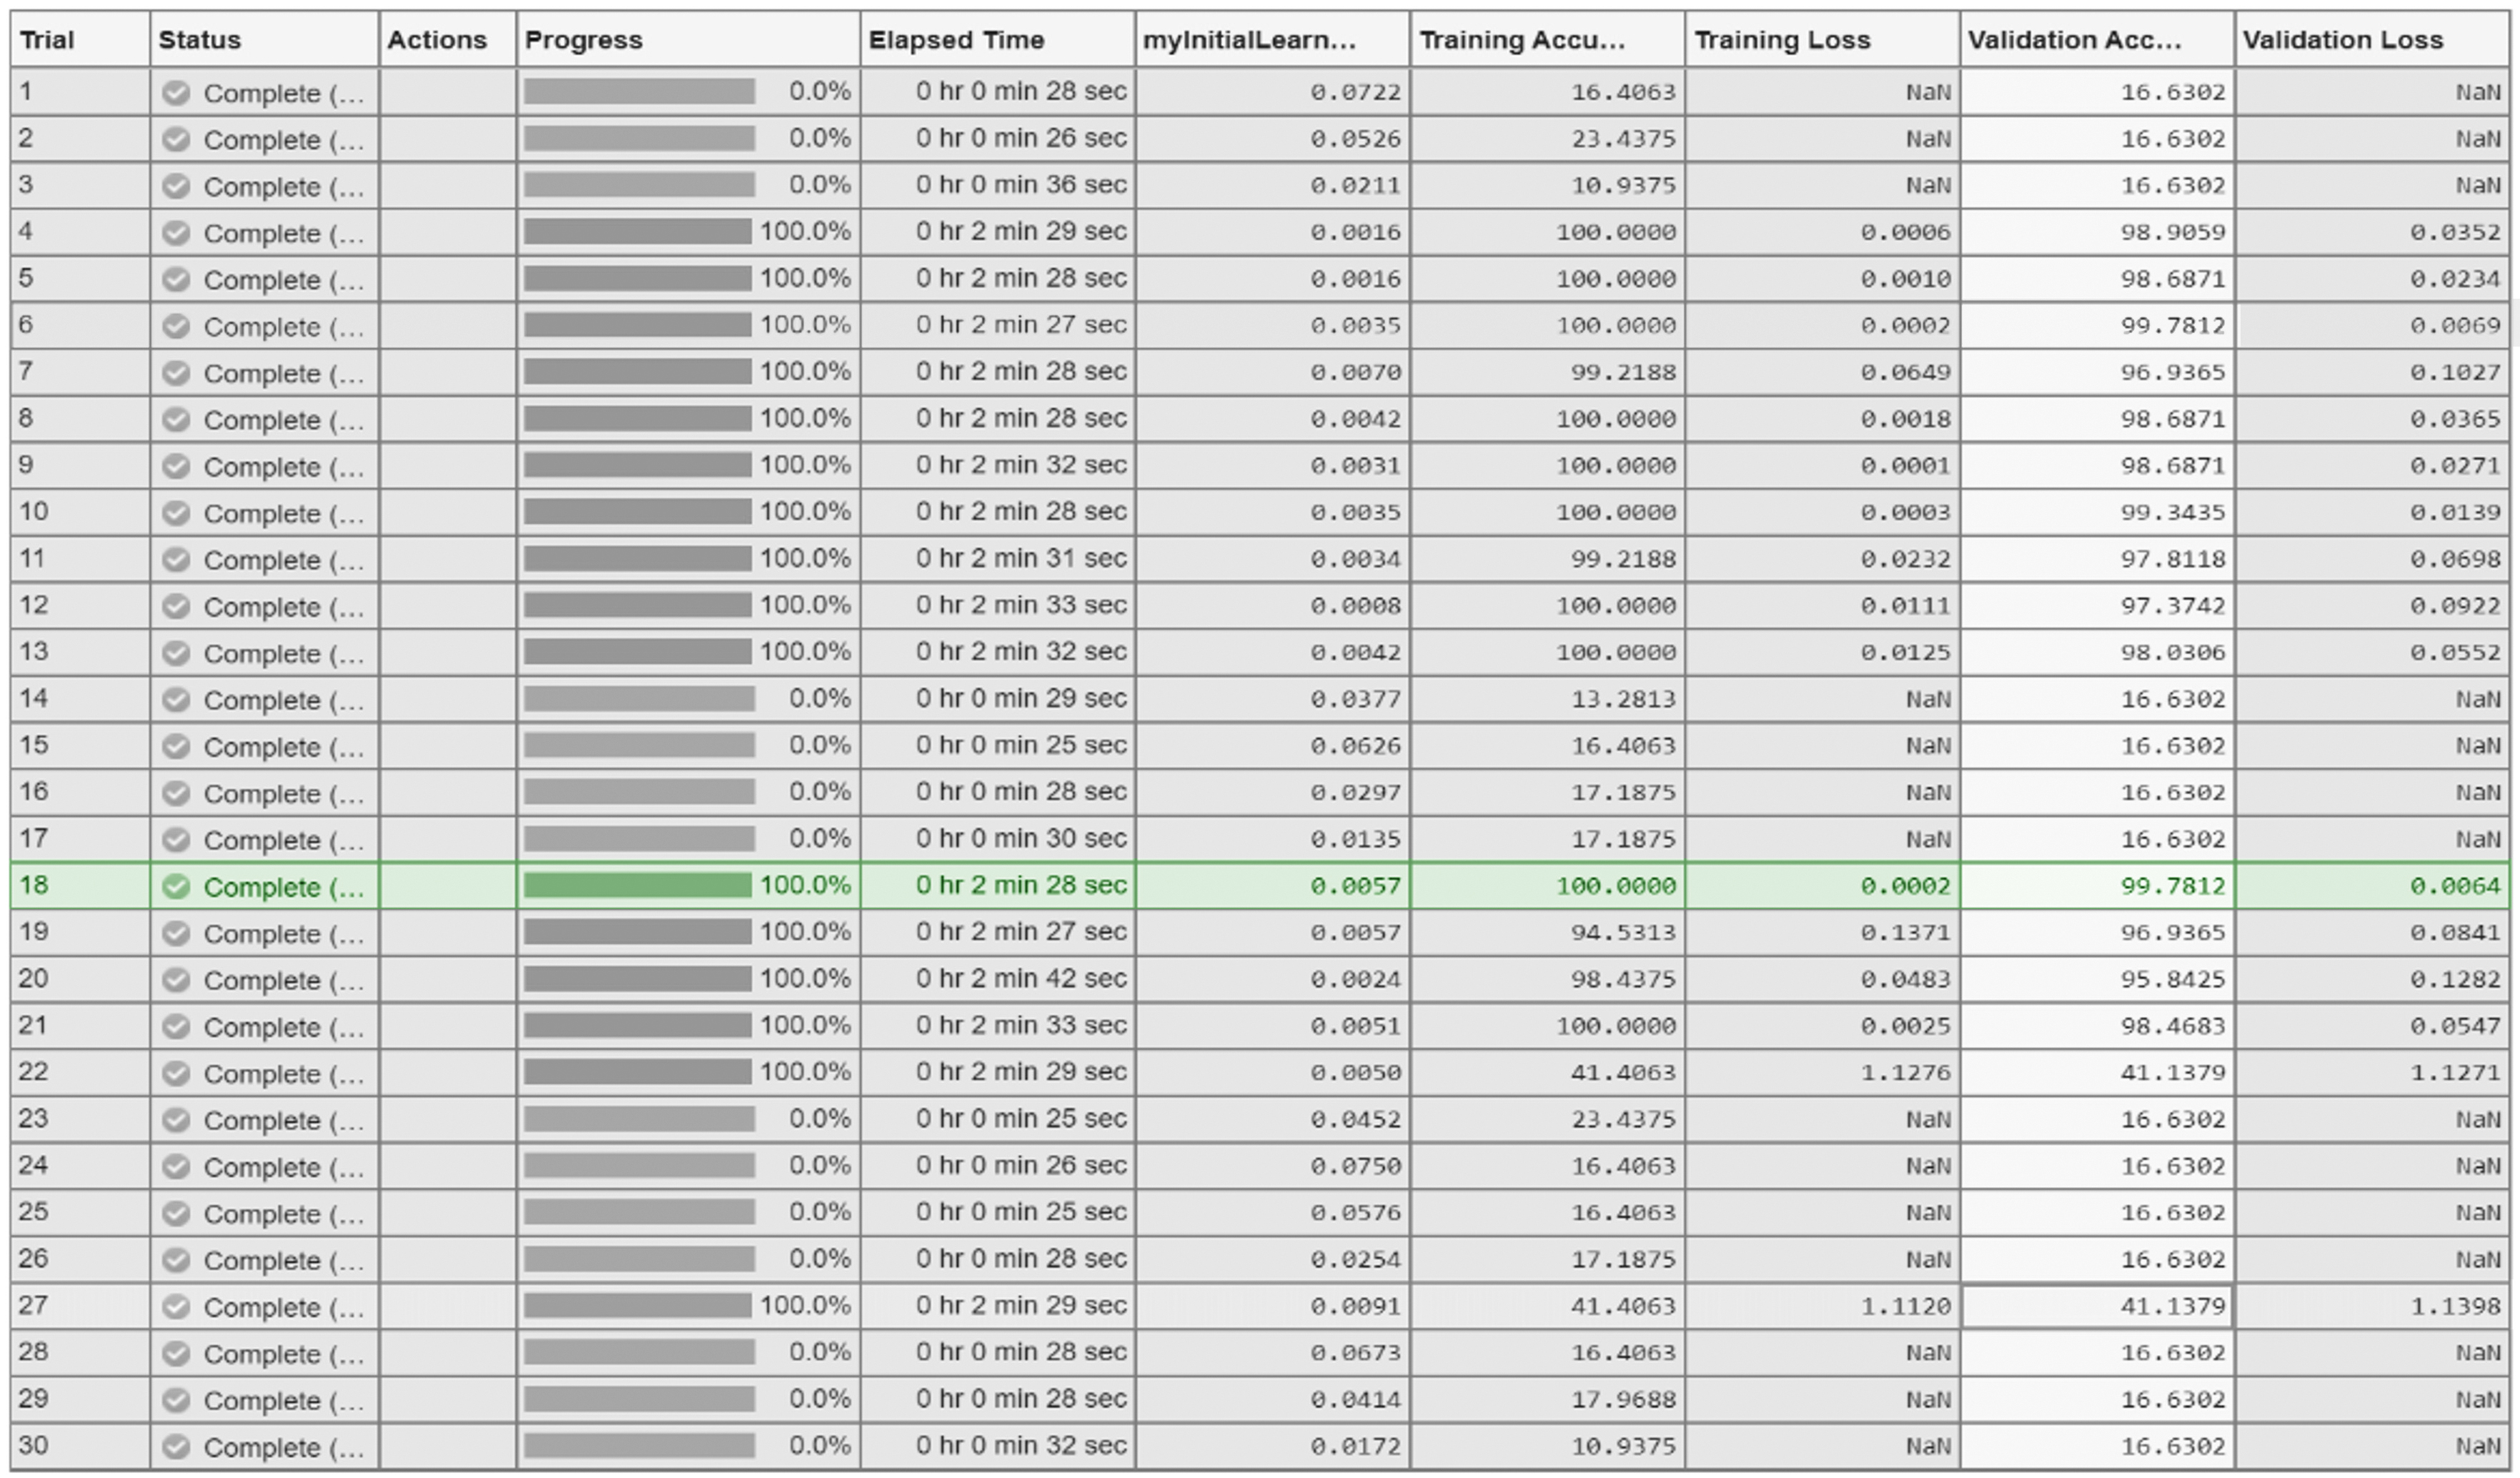Screen dimensions: 2520x1478
Task: Click the complete status icon for trial 8
Action: click(x=176, y=420)
